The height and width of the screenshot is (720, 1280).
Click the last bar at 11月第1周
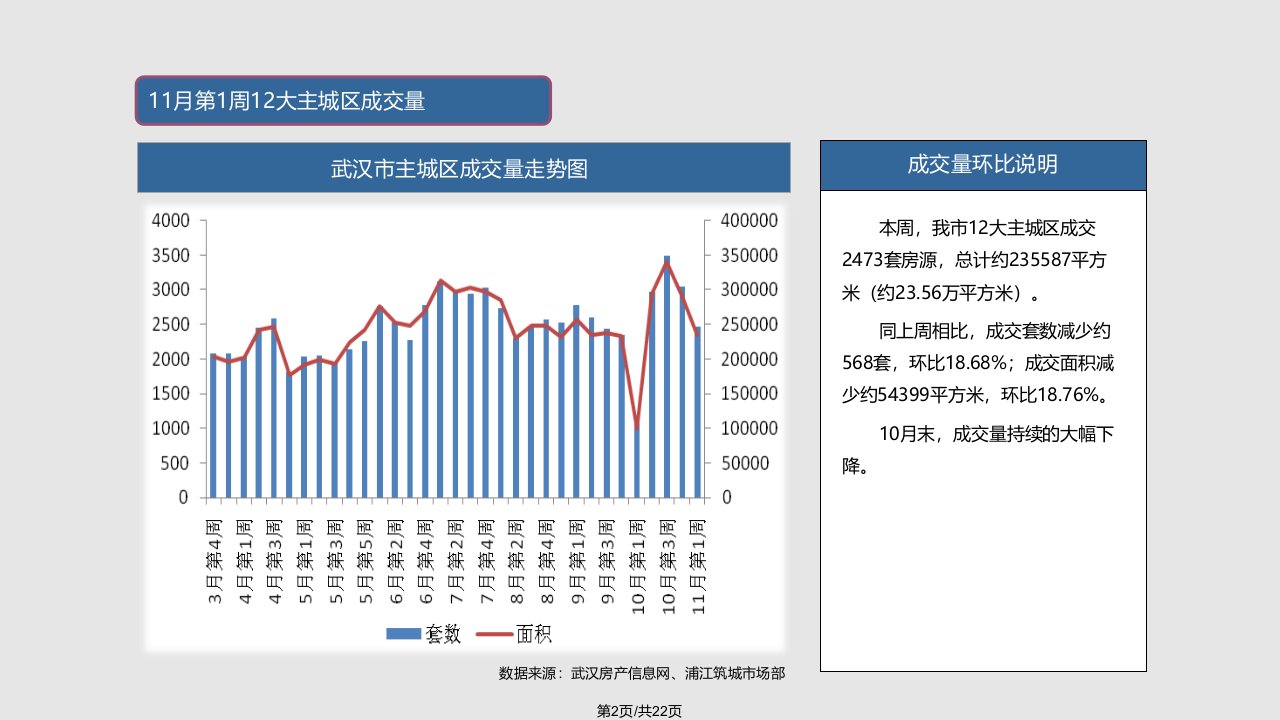[x=697, y=411]
